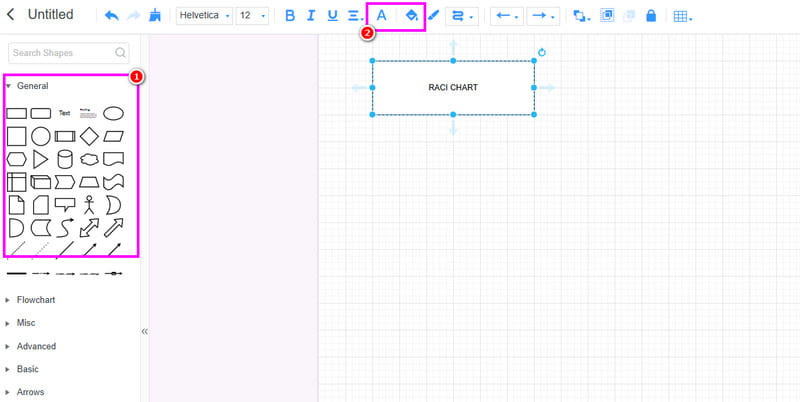Expand the Flowchart shape category
This screenshot has height=402, width=800.
click(x=36, y=300)
